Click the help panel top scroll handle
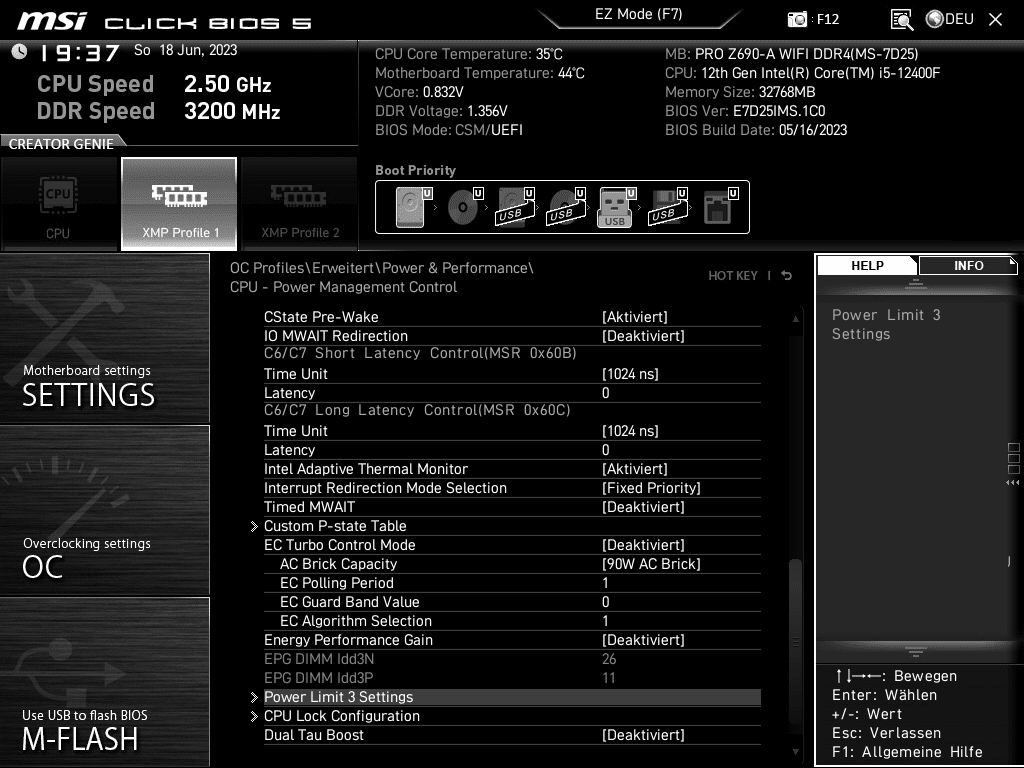1024x768 pixels. pos(916,283)
